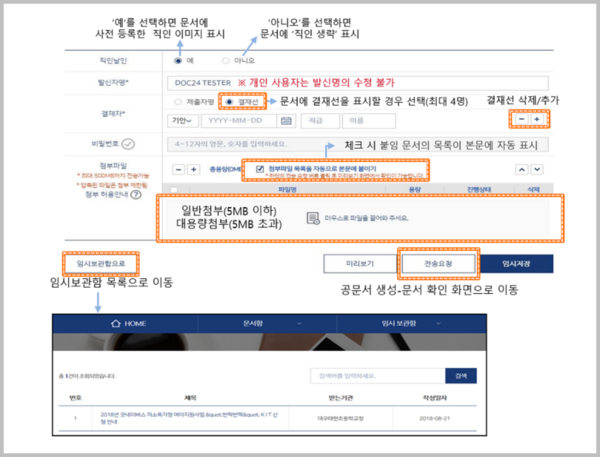Screen dimensions: 600x457
Task: Click the 제목 column header
Action: click(190, 398)
